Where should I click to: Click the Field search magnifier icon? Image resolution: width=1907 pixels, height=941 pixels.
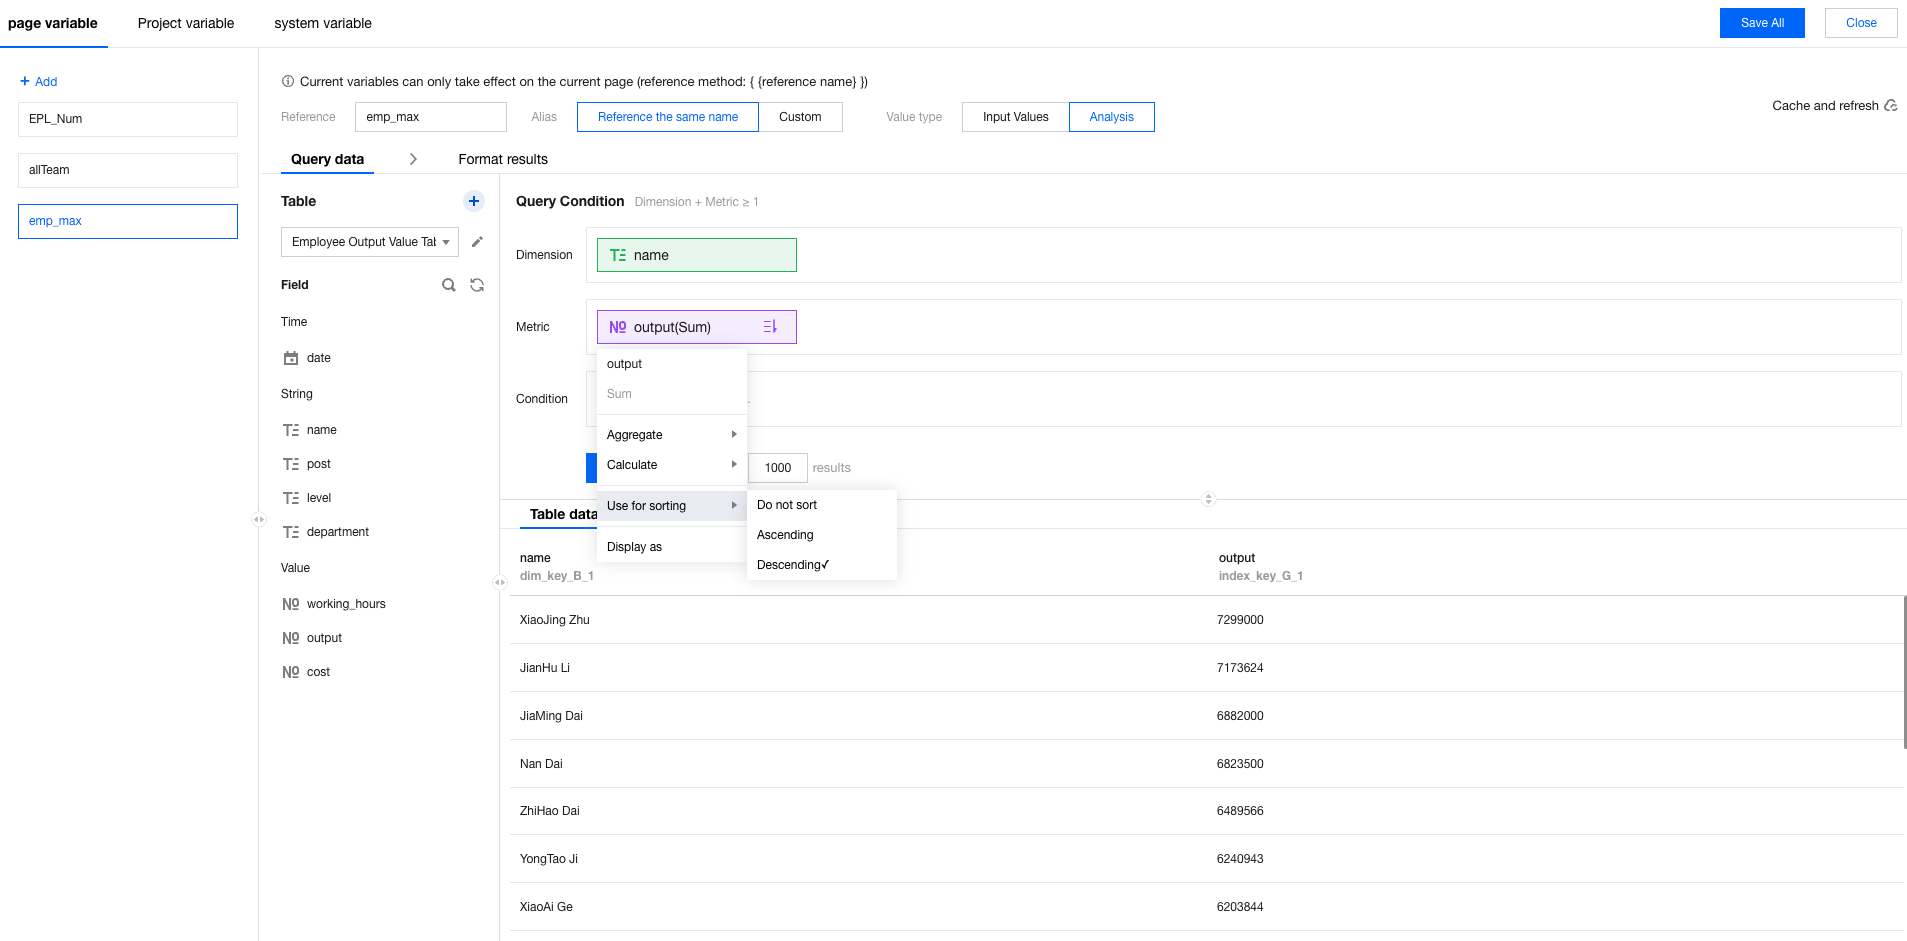coord(449,285)
